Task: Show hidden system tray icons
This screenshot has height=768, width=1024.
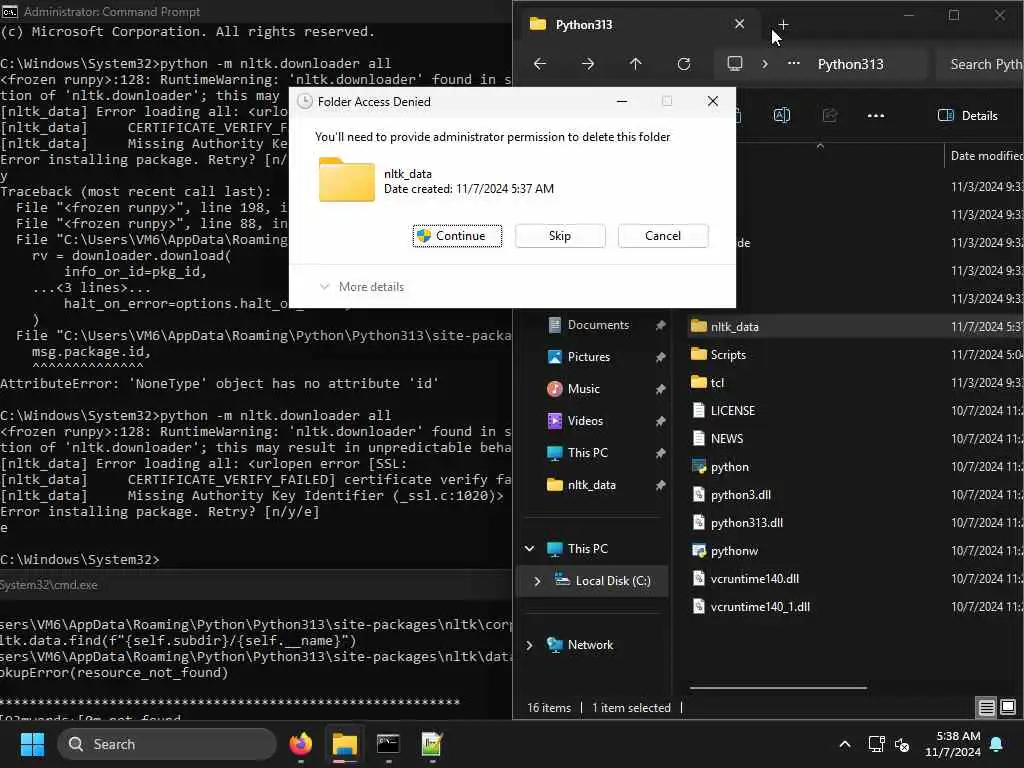Action: point(844,744)
